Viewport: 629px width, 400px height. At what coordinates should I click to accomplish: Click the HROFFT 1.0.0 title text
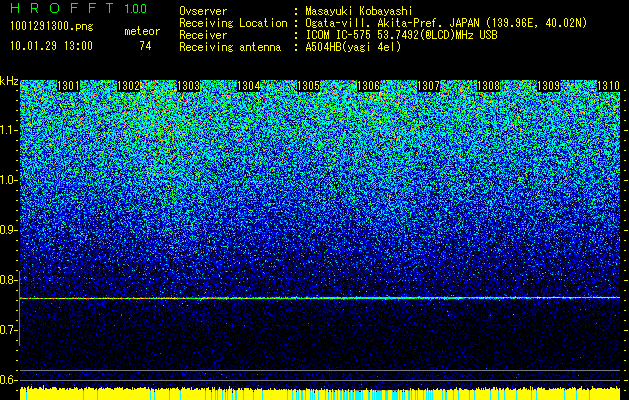click(79, 8)
